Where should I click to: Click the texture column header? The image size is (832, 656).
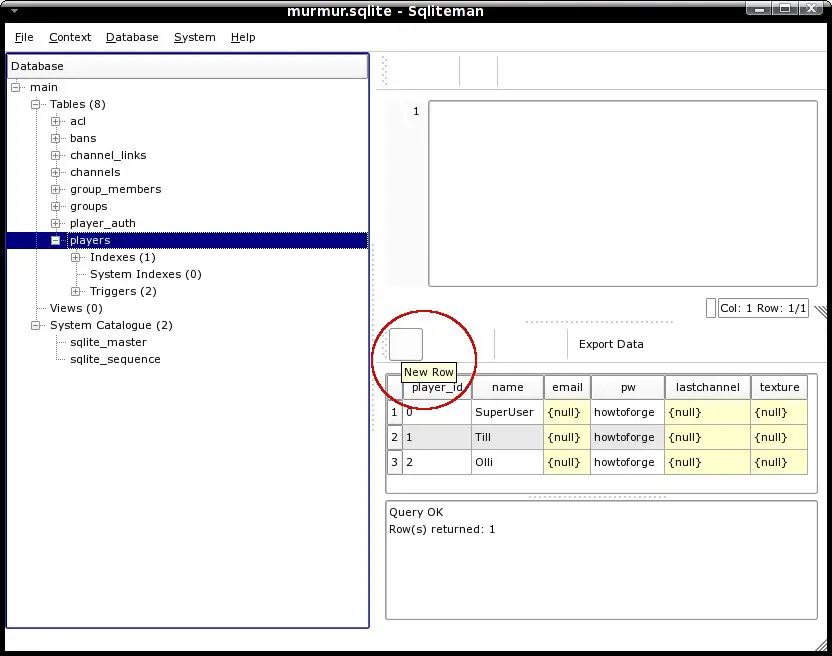[779, 387]
